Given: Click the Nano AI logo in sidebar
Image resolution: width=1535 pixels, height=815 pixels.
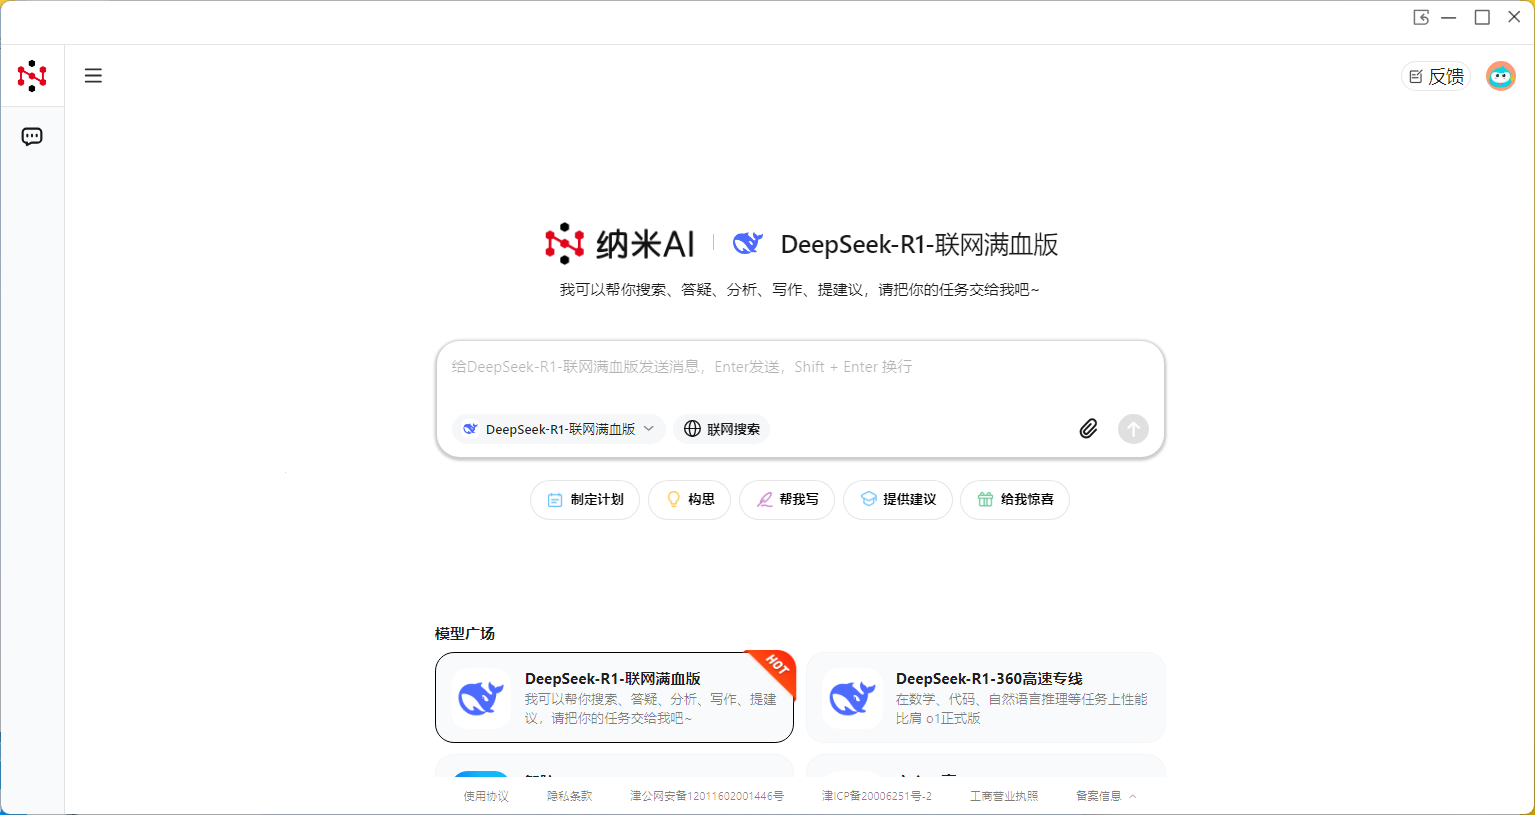Looking at the screenshot, I should point(32,76).
